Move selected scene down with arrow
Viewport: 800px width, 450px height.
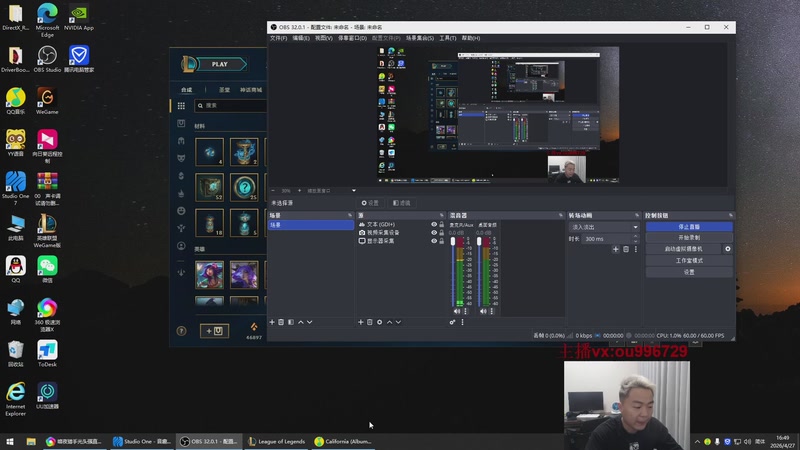(310, 322)
